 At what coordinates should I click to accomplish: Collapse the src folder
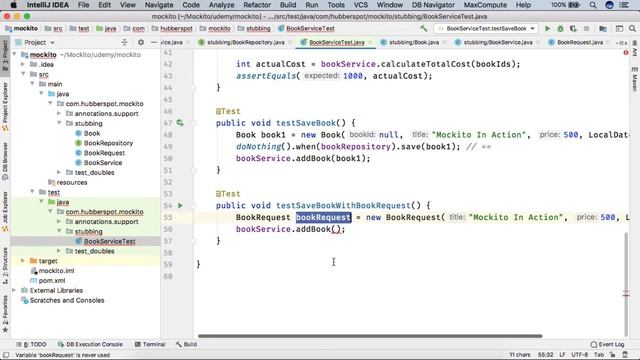[23, 74]
